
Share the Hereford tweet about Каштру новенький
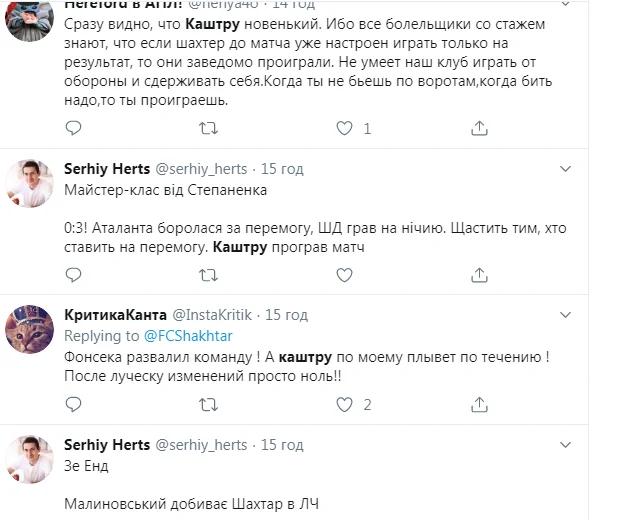(x=480, y=128)
